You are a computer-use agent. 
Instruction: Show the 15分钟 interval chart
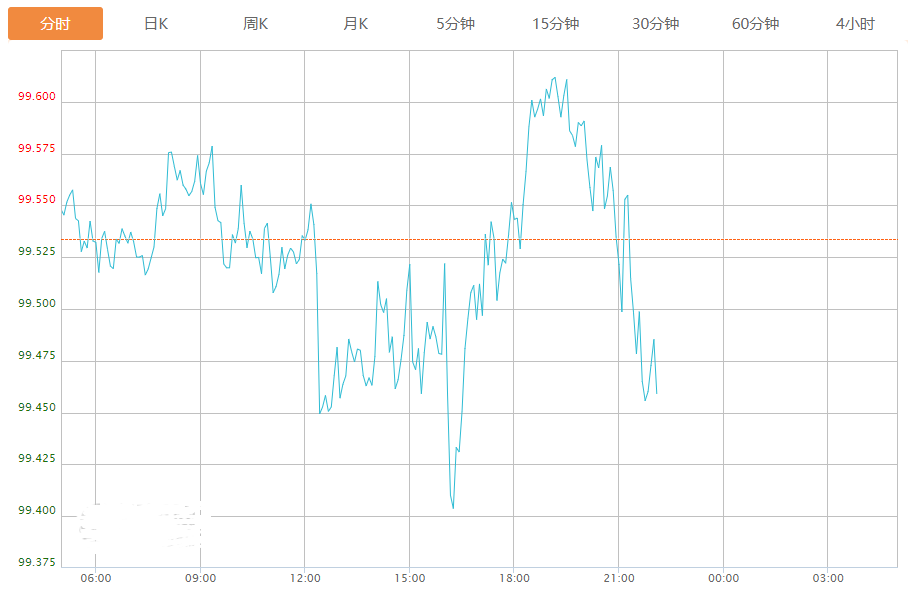point(556,24)
